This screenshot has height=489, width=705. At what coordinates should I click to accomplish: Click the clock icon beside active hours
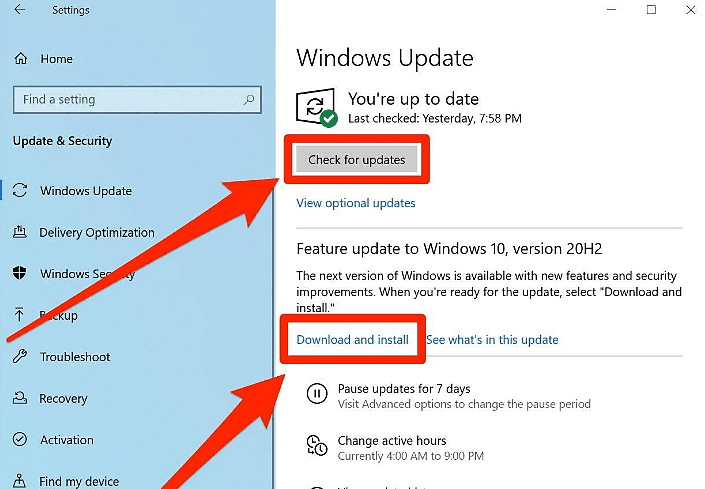pos(317,446)
